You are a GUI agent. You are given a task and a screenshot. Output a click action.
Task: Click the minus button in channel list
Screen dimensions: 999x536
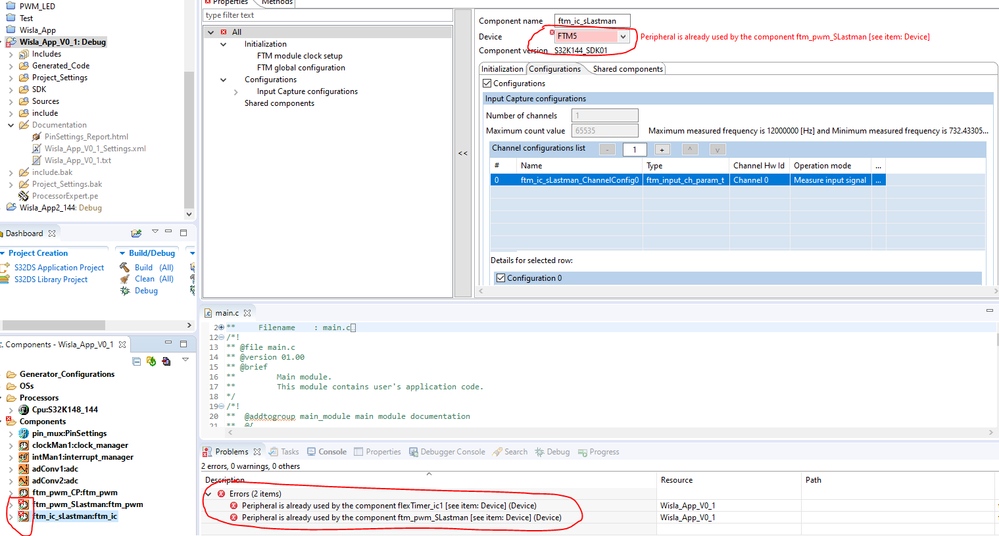point(607,149)
